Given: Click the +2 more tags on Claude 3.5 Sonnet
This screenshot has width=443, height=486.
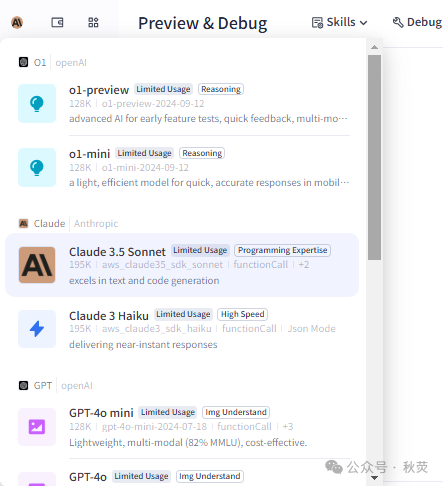Looking at the screenshot, I should (304, 265).
